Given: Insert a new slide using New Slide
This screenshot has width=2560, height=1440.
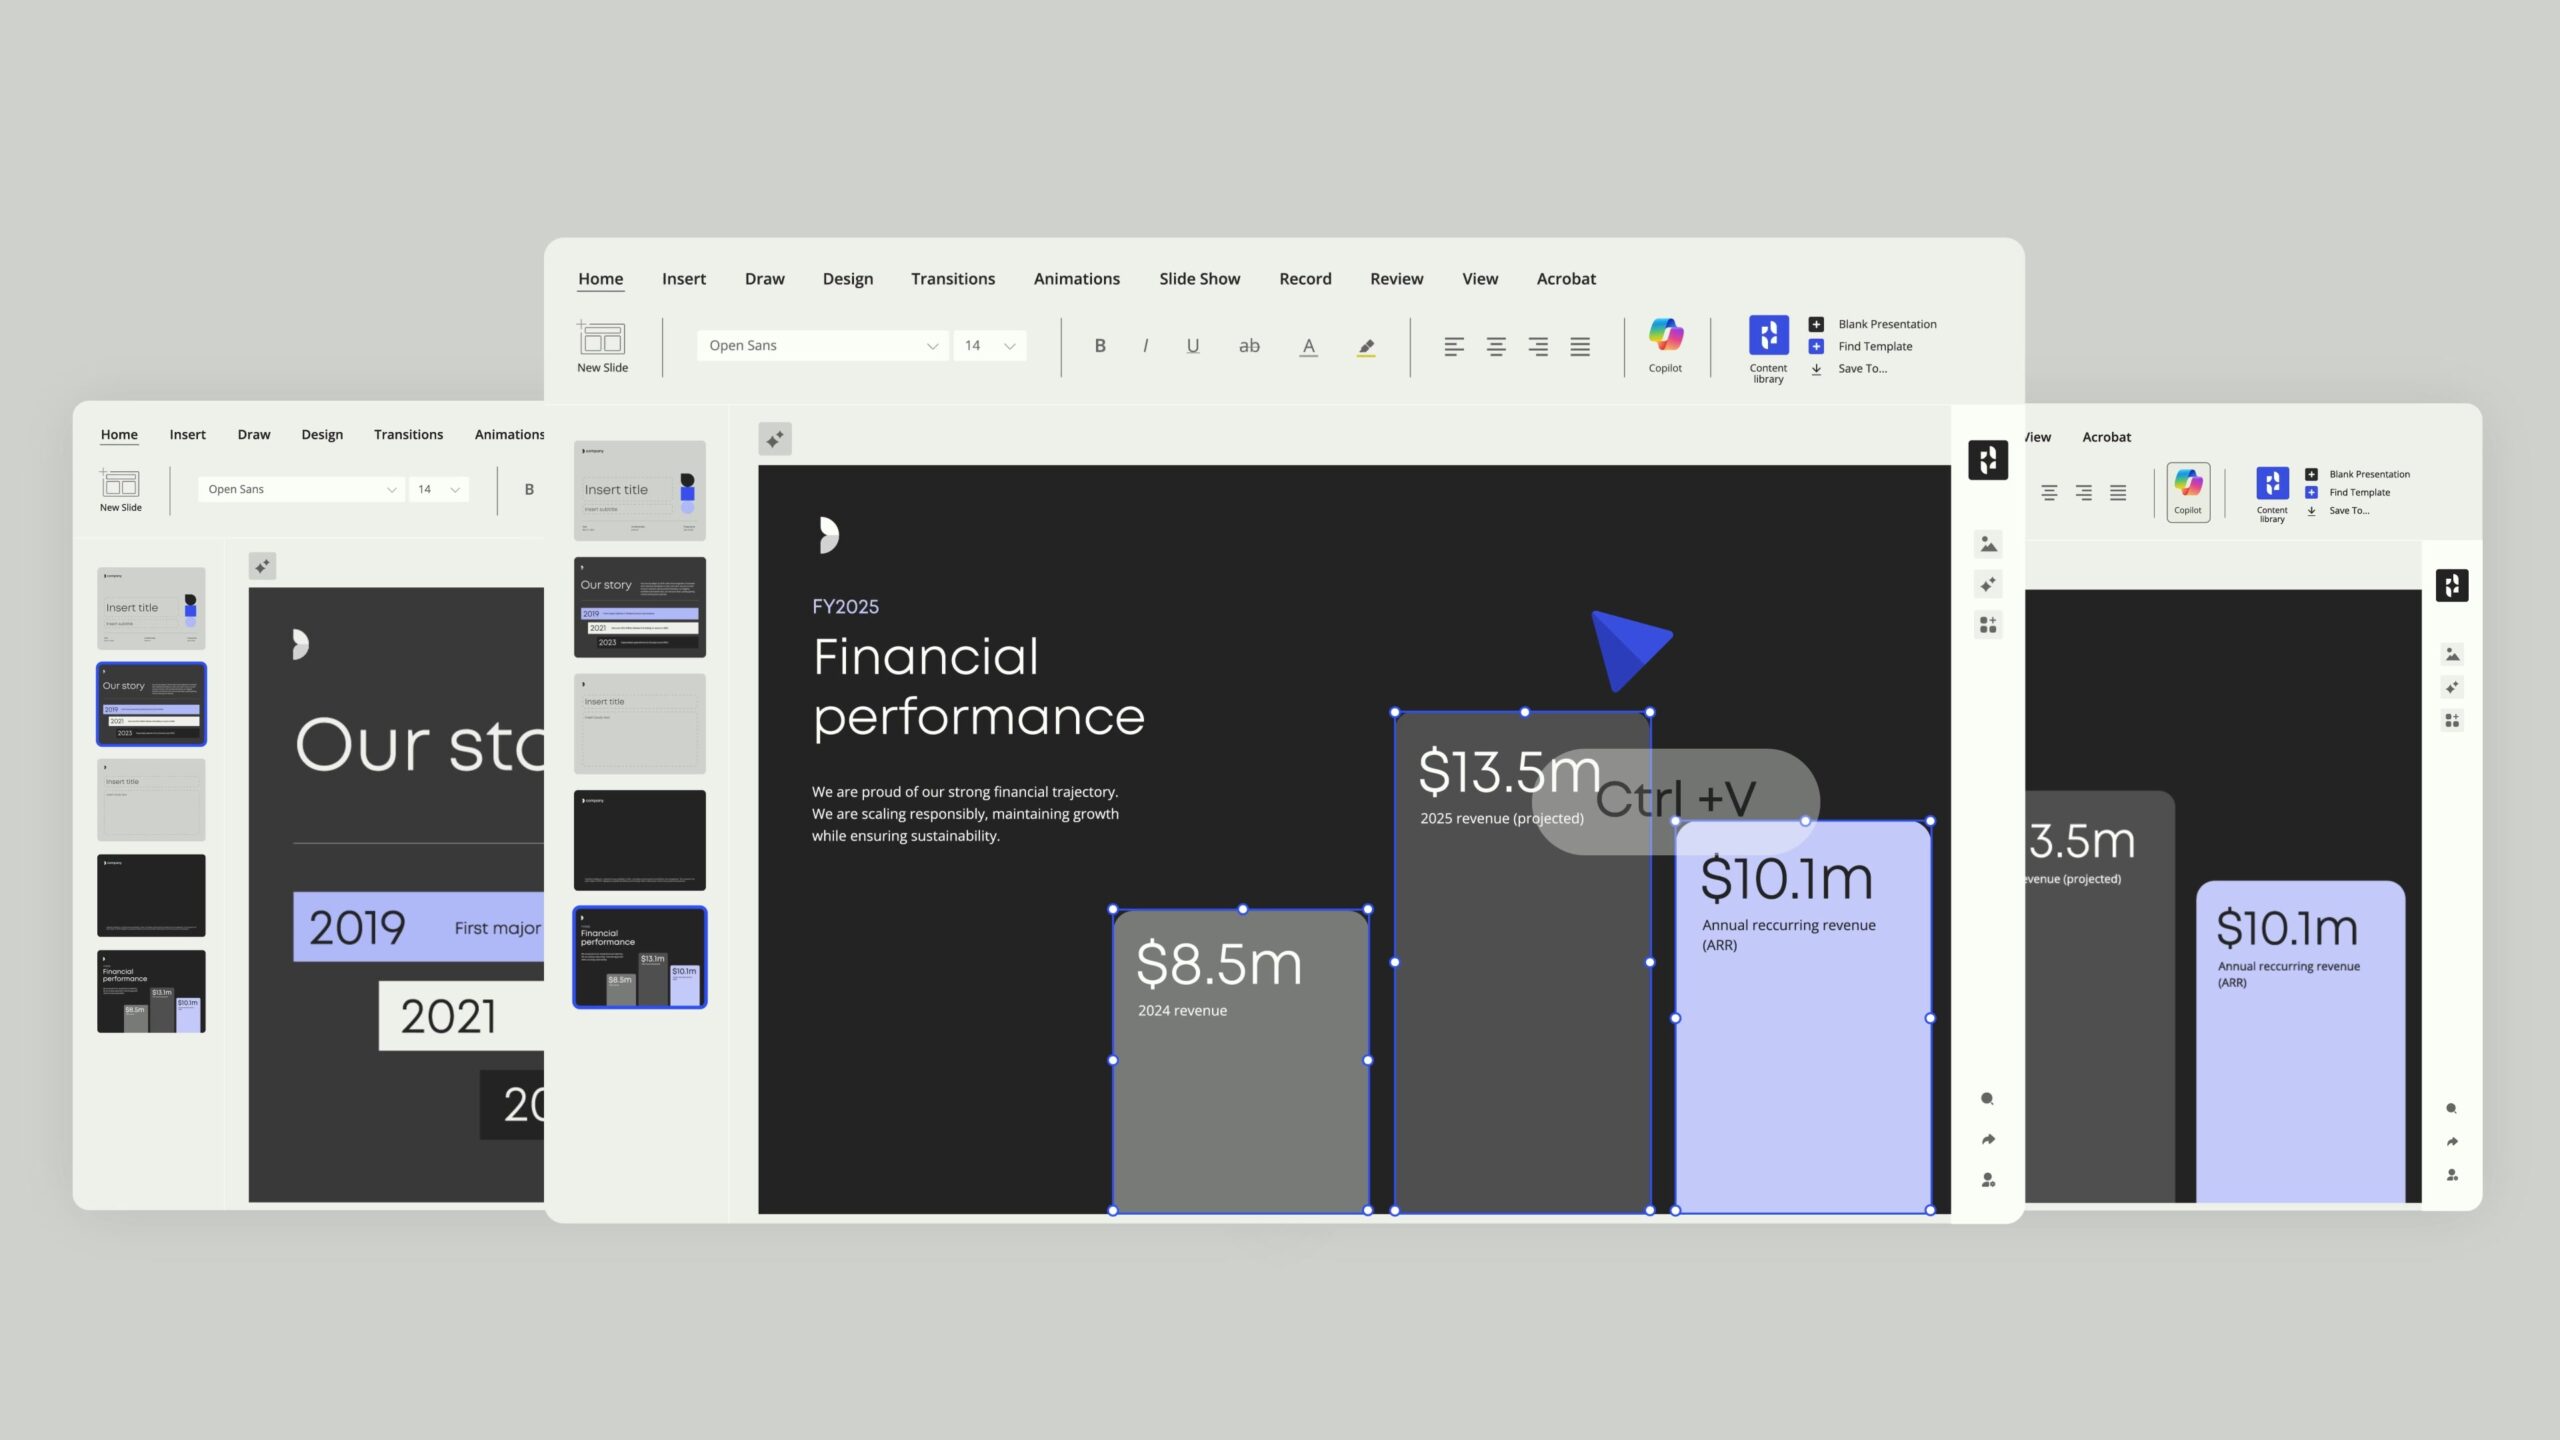Looking at the screenshot, I should click(x=601, y=345).
